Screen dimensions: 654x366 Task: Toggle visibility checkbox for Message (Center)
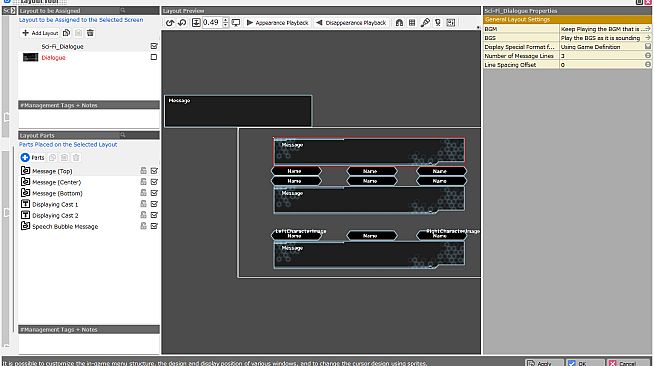pos(154,182)
